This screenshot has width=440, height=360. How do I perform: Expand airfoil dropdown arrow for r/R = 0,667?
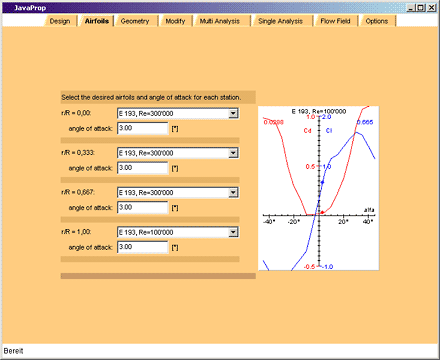click(233, 192)
